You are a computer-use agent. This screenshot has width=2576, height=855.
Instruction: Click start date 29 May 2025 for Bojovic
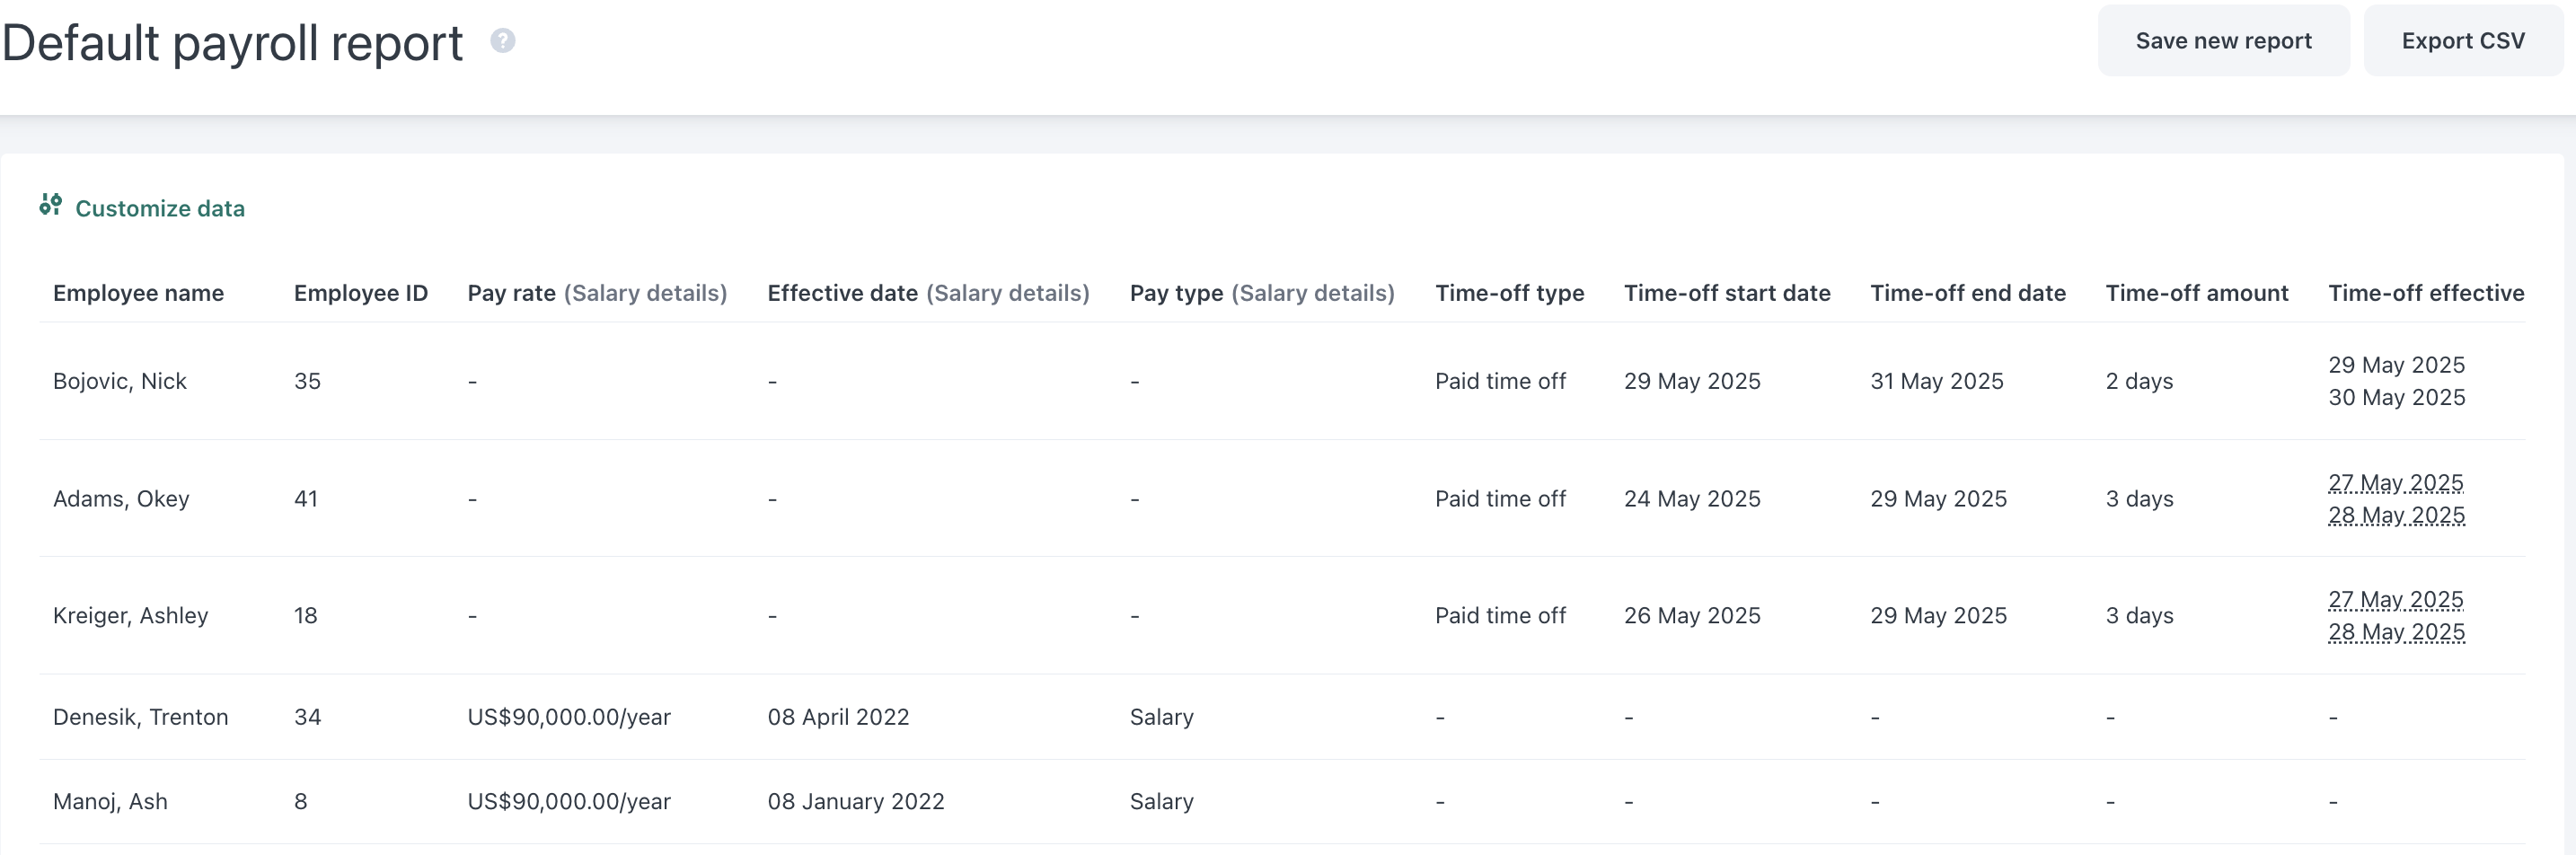[x=1692, y=381]
